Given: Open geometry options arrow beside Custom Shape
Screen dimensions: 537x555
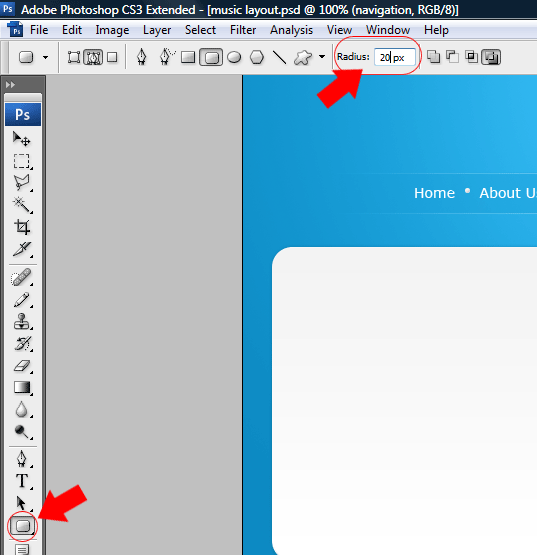Looking at the screenshot, I should pos(322,57).
